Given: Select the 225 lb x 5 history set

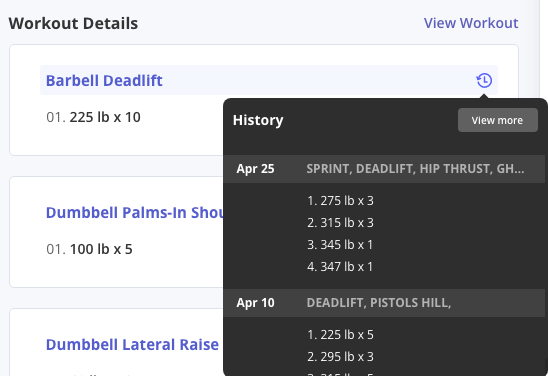Looking at the screenshot, I should point(340,334).
